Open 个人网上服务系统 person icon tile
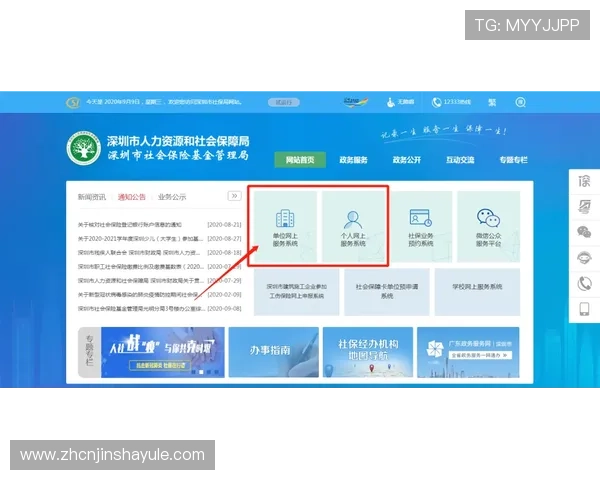This screenshot has width=600, height=480. (353, 227)
